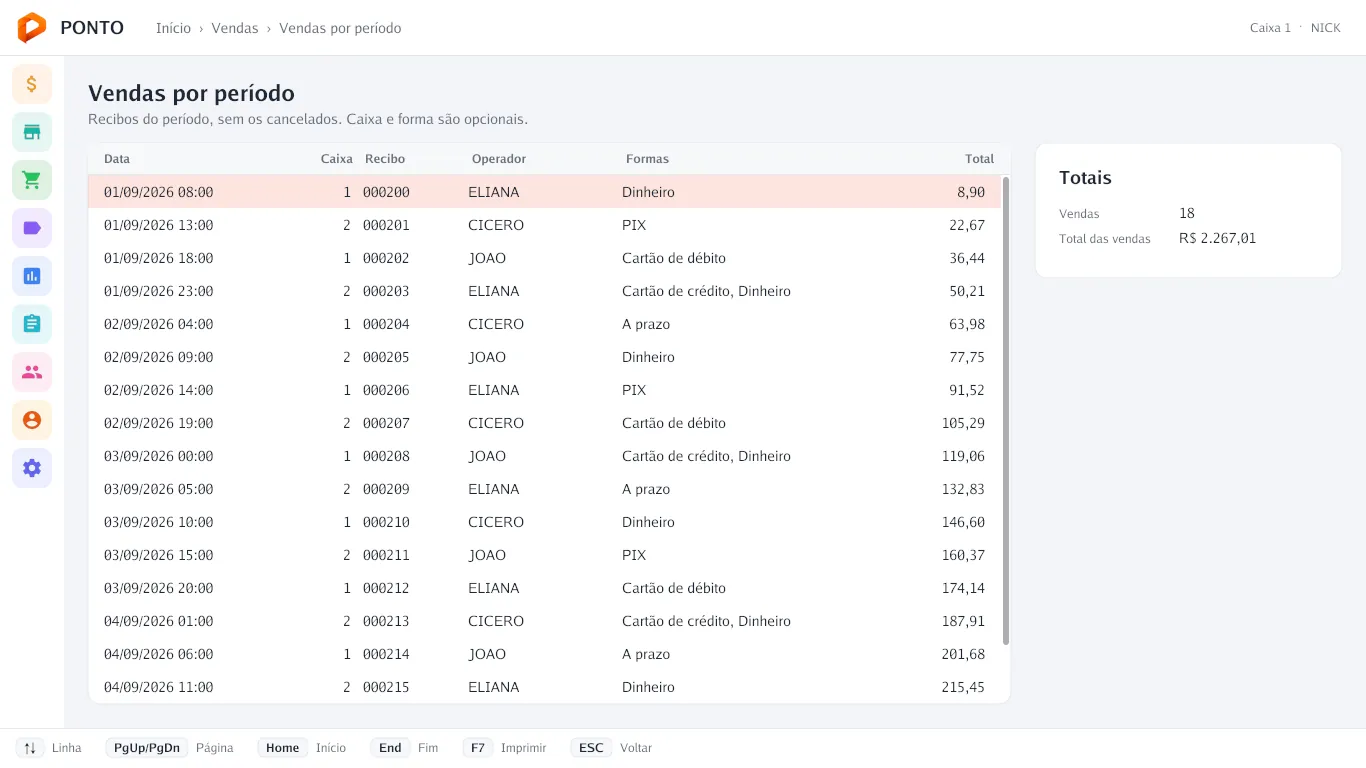The height and width of the screenshot is (768, 1366).
Task: Open the teal clipboard icon
Action: click(32, 324)
